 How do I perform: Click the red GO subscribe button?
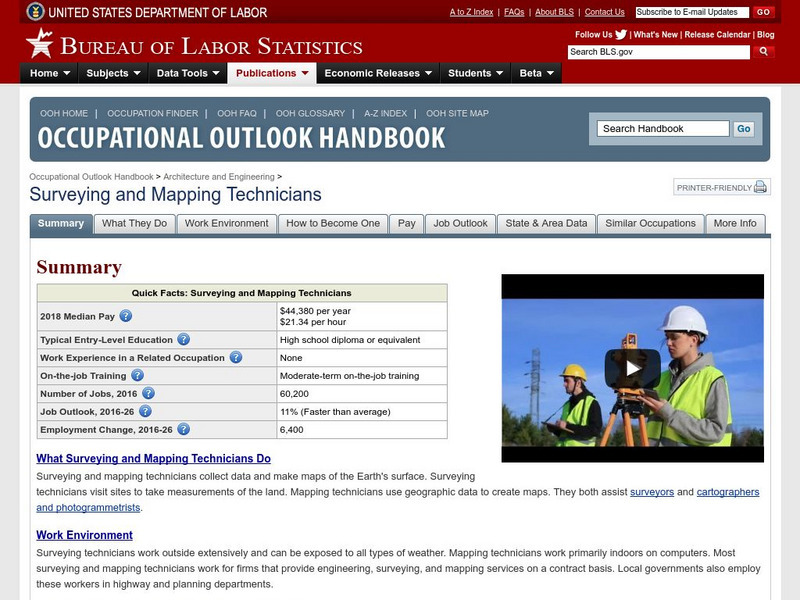[763, 12]
